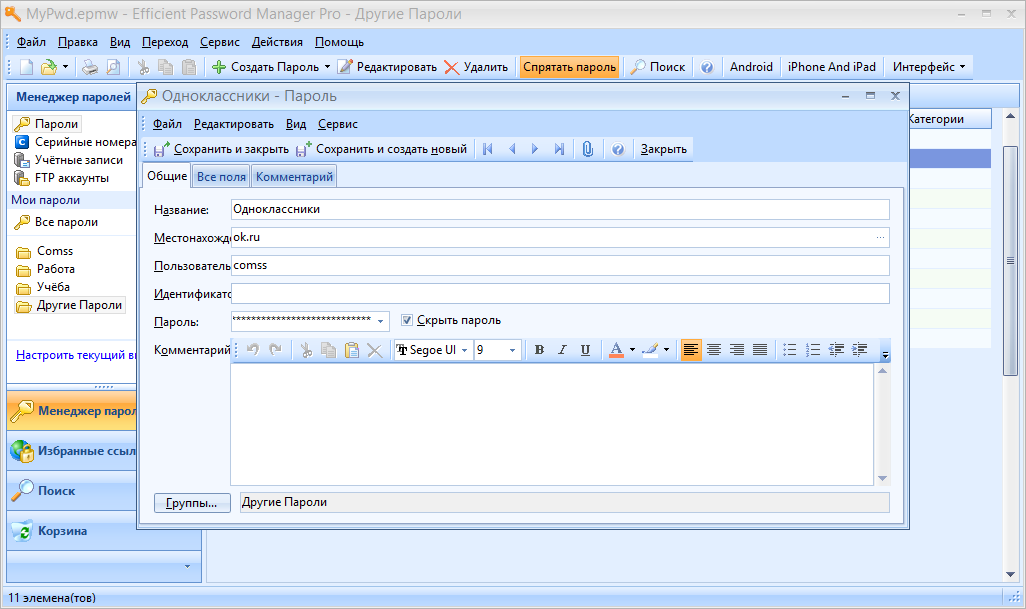Open the font name Segoe UI dropdown
The height and width of the screenshot is (609, 1026).
pyautogui.click(x=465, y=350)
